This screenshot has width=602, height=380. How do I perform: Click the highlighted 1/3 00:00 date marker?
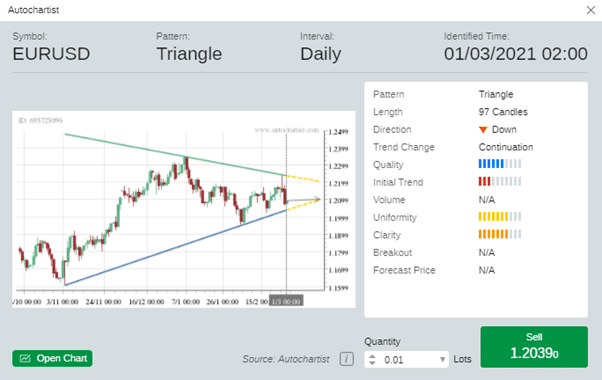[x=286, y=301]
